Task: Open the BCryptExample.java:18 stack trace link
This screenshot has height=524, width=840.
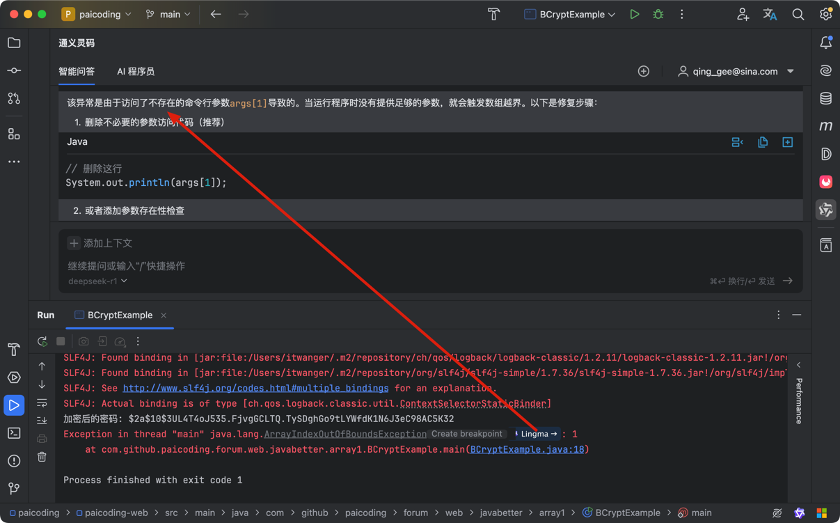Action: pos(527,450)
